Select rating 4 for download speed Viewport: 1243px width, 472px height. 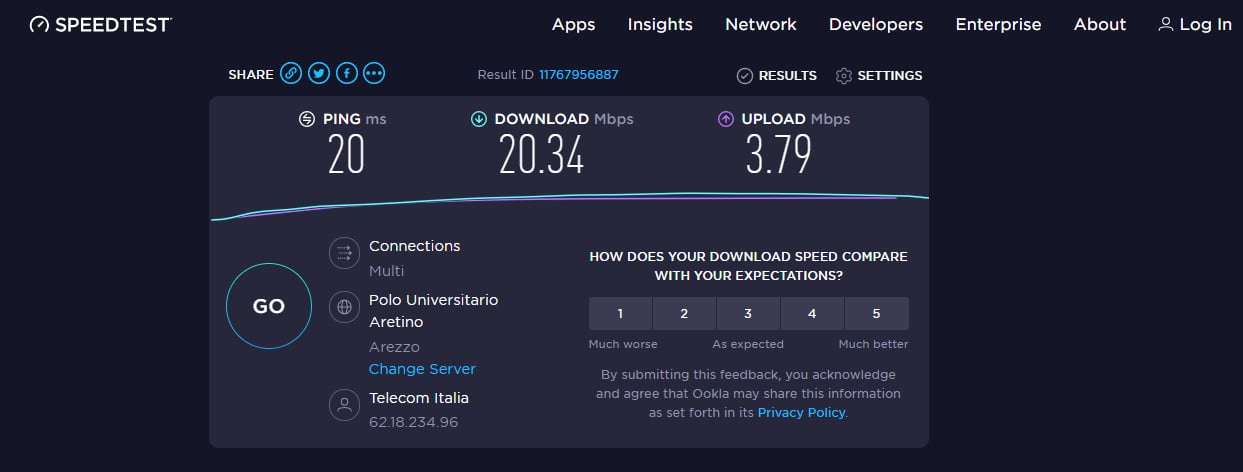(x=812, y=313)
